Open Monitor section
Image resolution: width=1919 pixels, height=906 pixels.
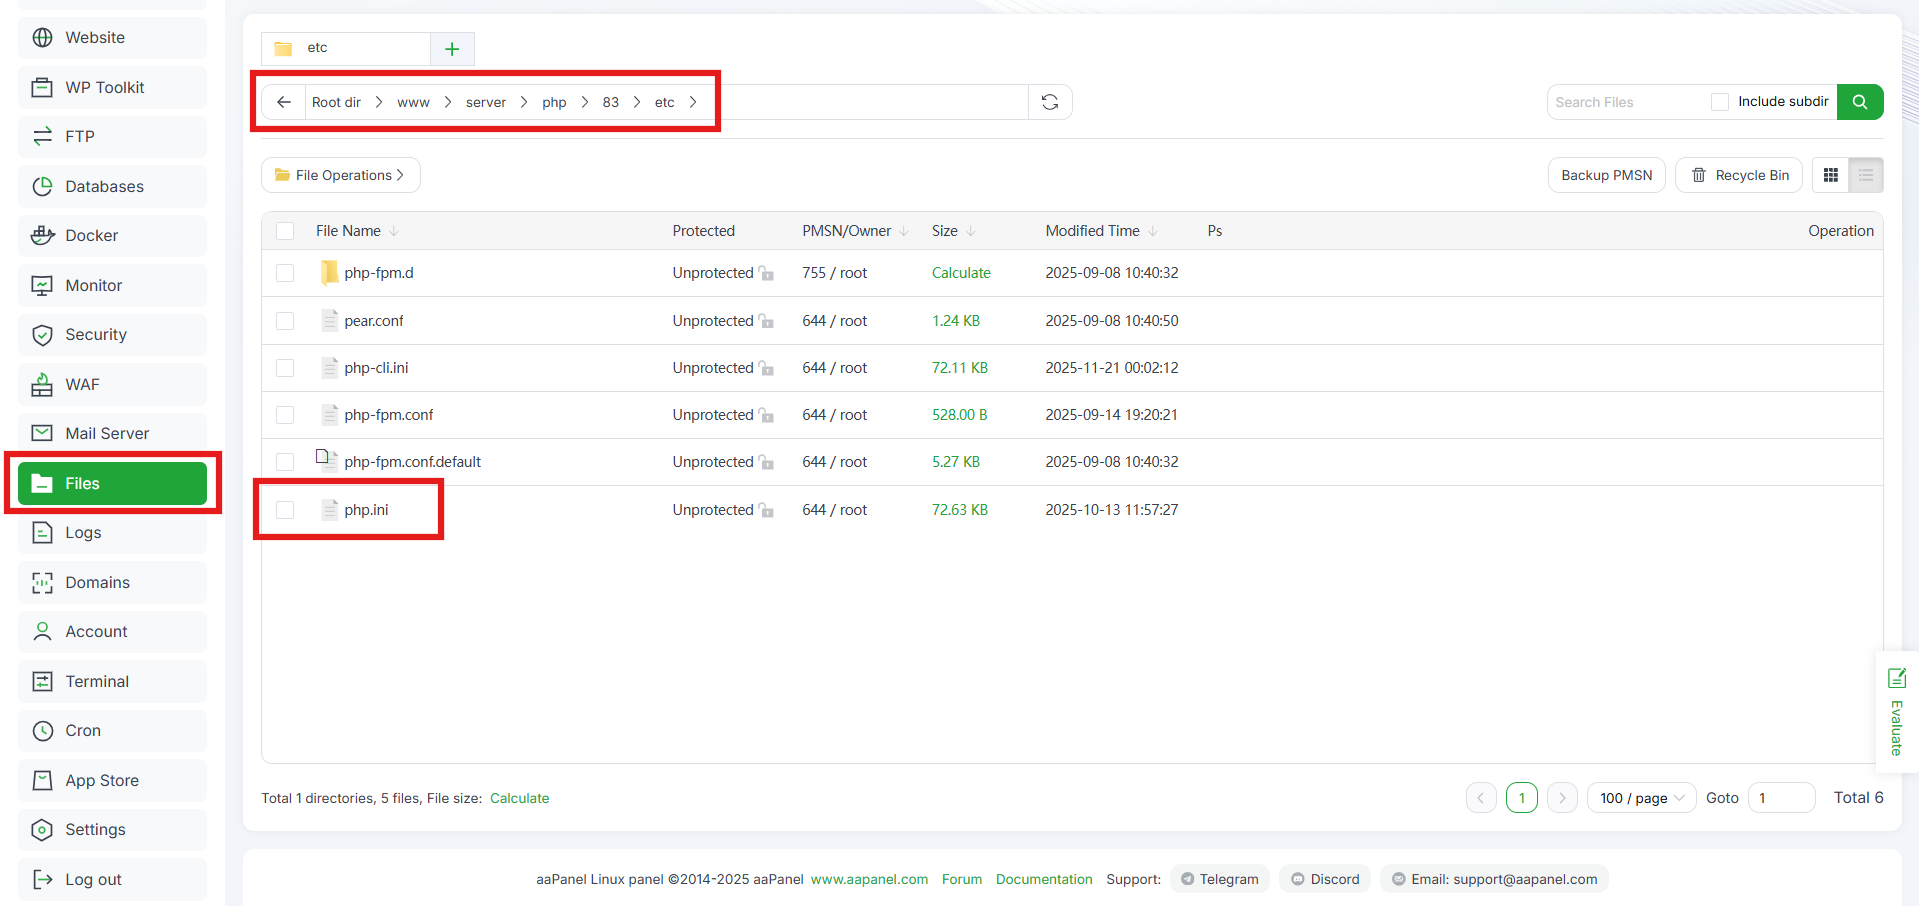(x=112, y=286)
